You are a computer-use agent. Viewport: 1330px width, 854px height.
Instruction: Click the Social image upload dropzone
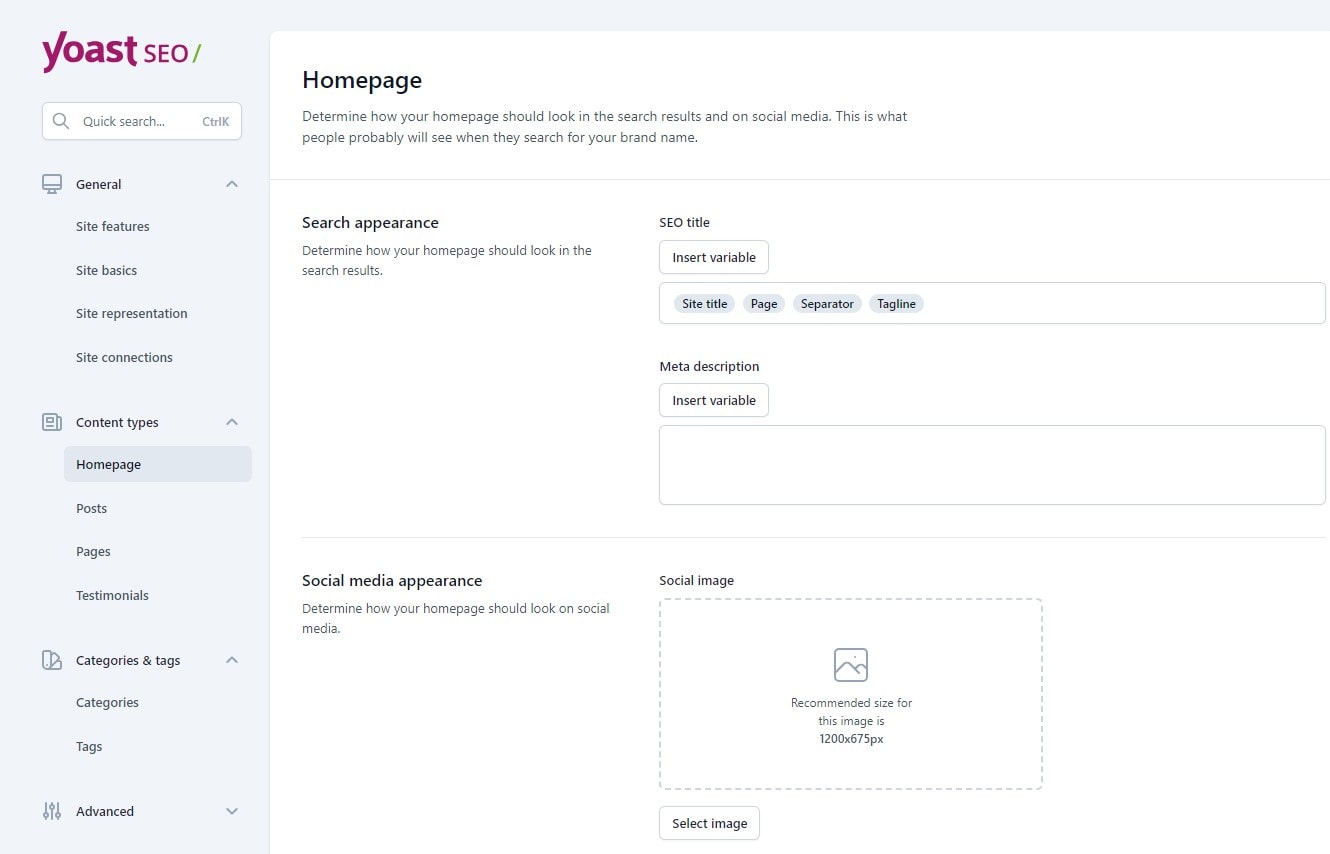click(851, 694)
